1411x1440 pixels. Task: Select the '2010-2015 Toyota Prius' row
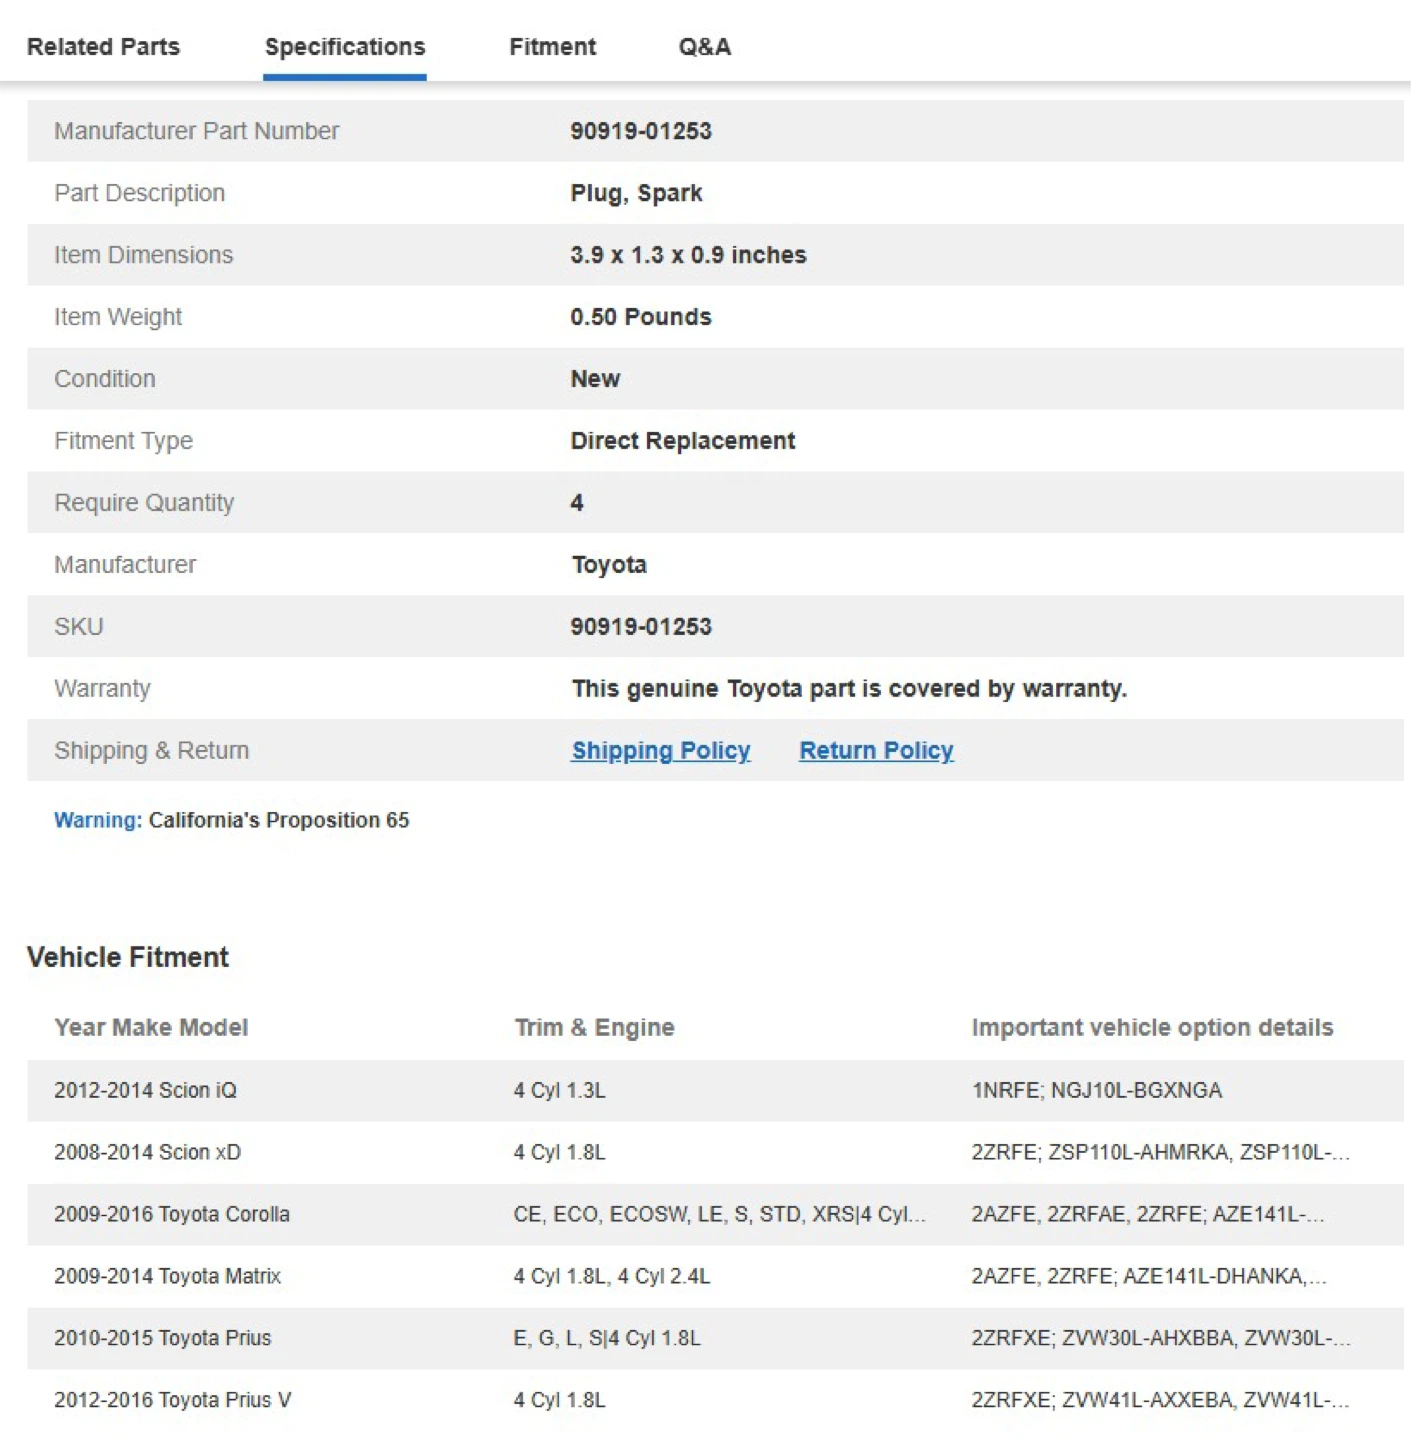point(715,1339)
